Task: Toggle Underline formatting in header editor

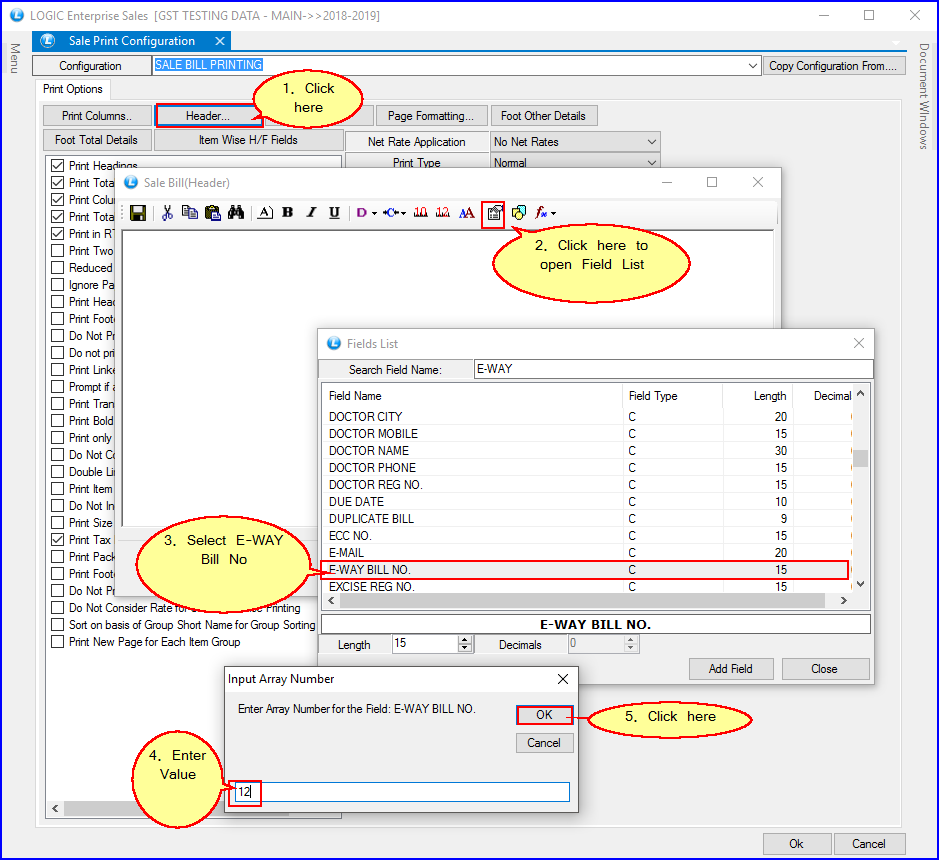Action: click(x=334, y=213)
